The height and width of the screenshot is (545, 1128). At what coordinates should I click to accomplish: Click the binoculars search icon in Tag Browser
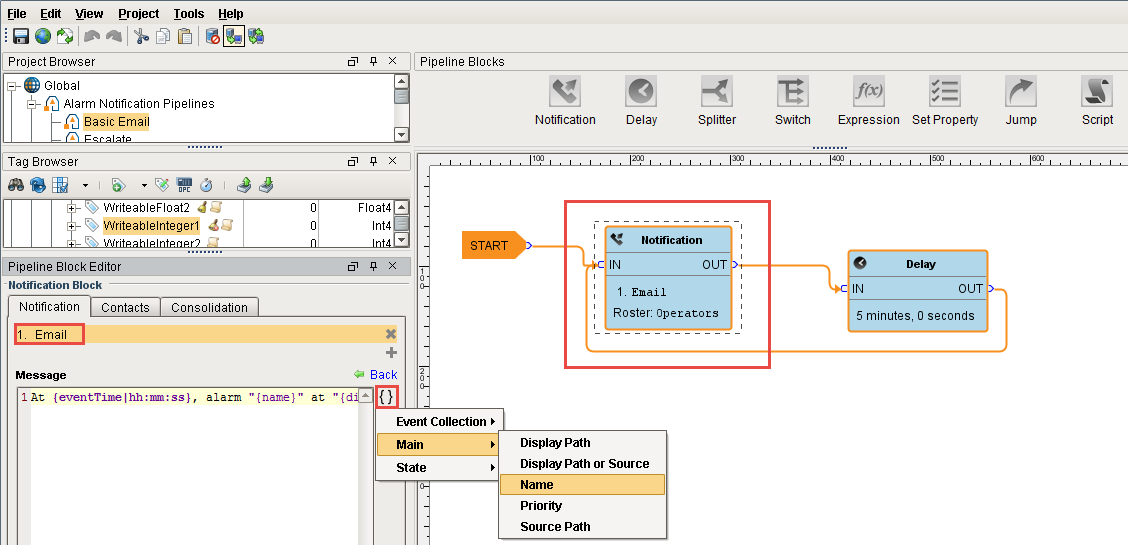point(16,185)
